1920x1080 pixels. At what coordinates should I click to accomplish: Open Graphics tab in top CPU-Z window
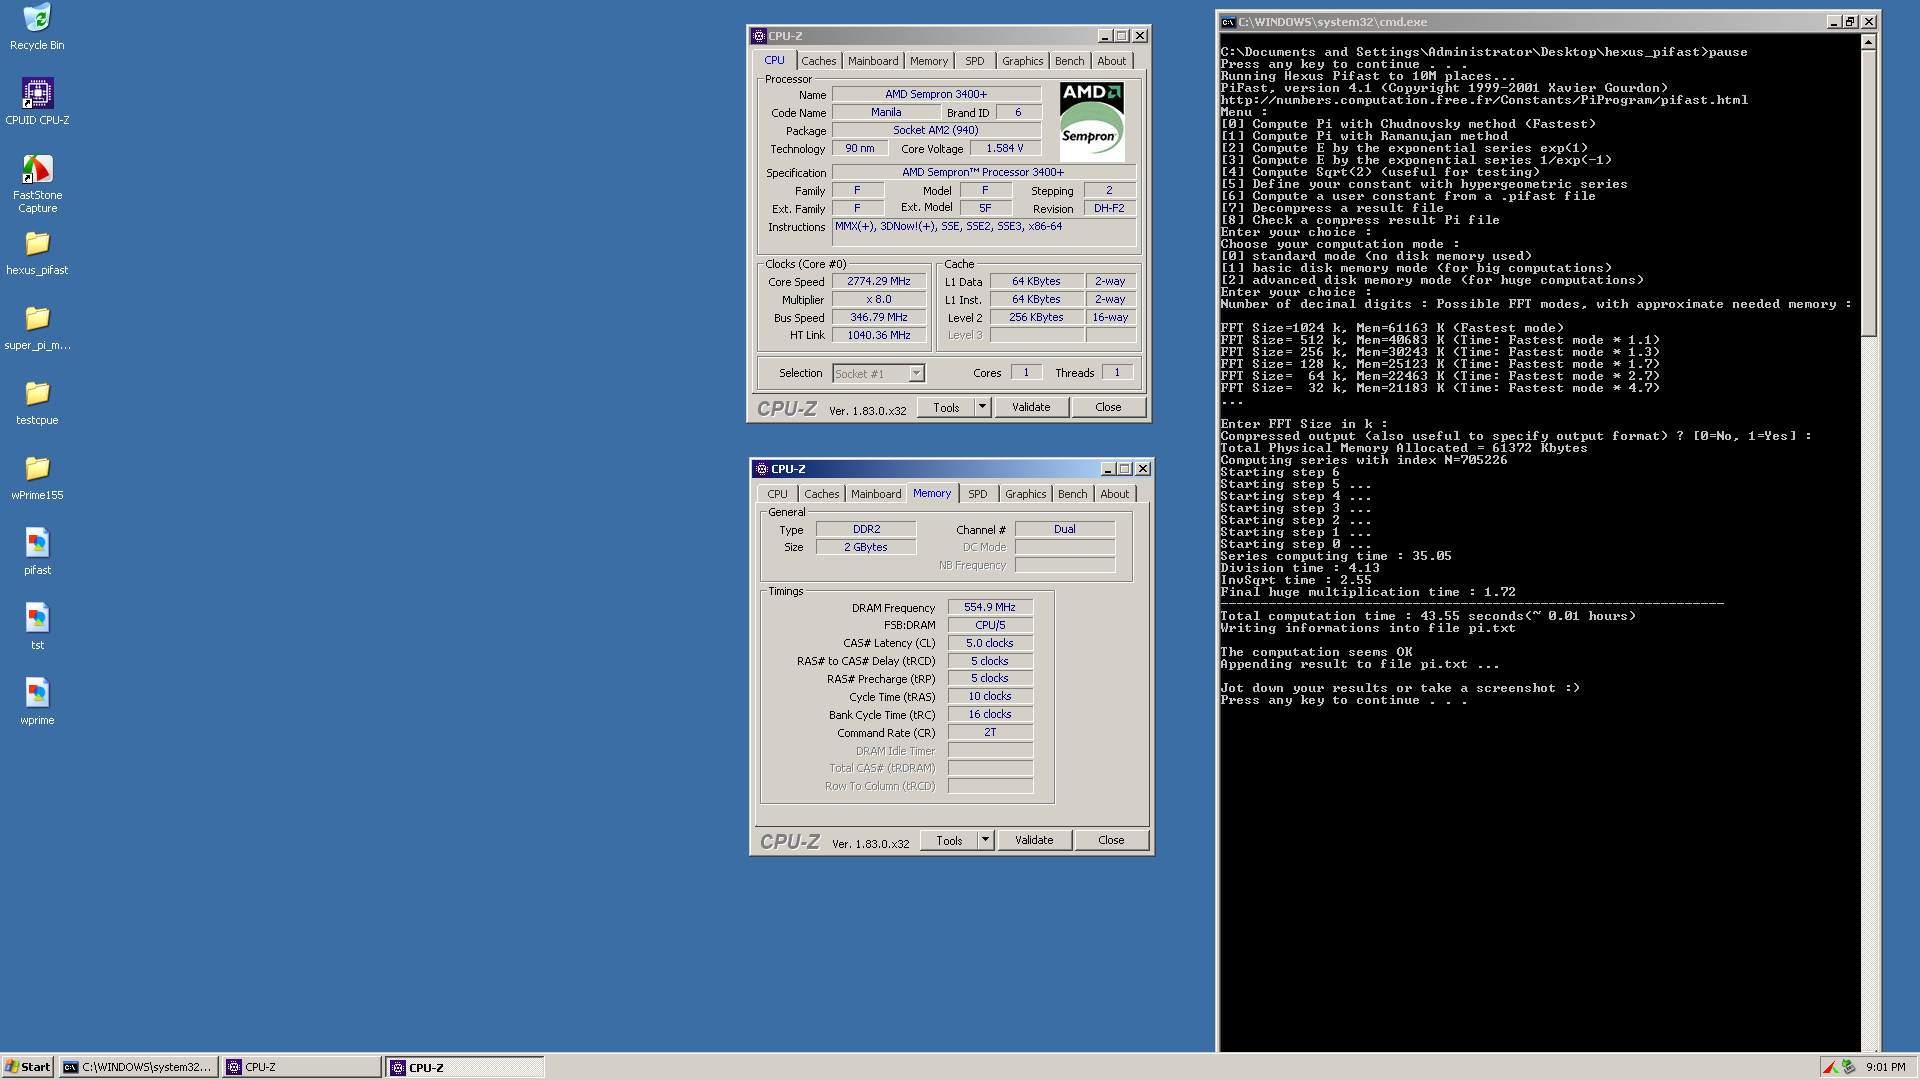click(x=1023, y=61)
